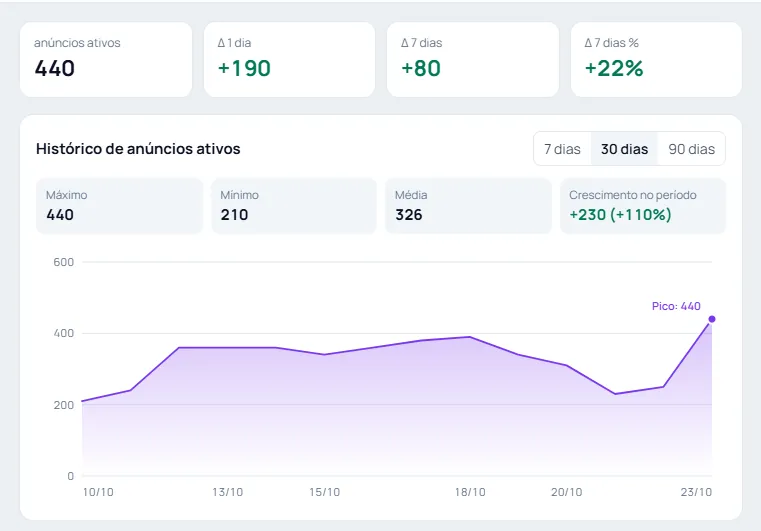Click the 600 y-axis label
Screen dimensions: 761x531
point(64,262)
